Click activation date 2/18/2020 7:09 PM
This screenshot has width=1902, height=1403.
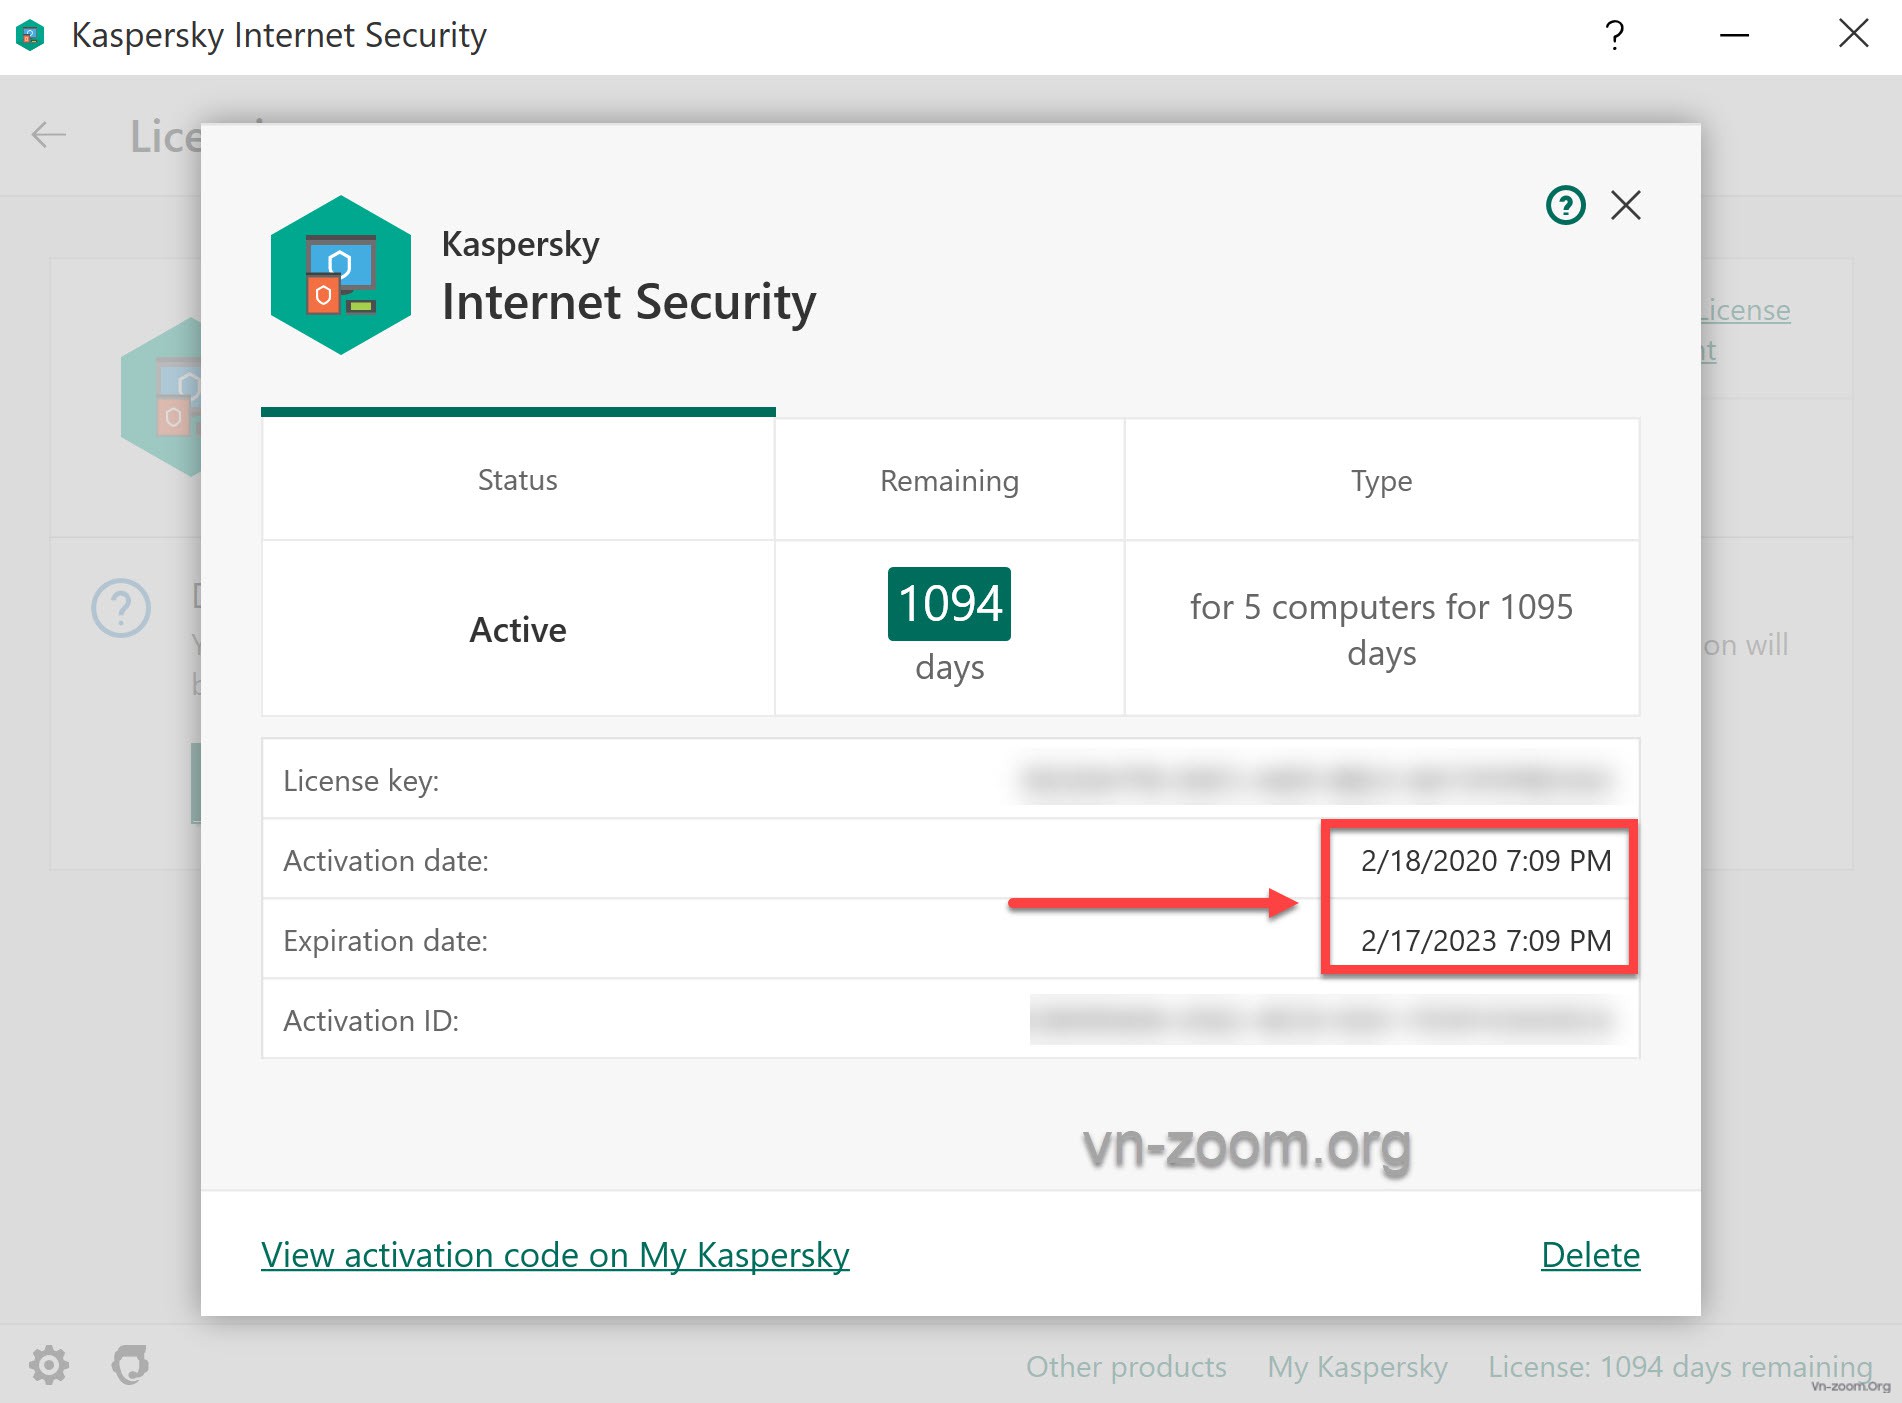coord(1486,861)
